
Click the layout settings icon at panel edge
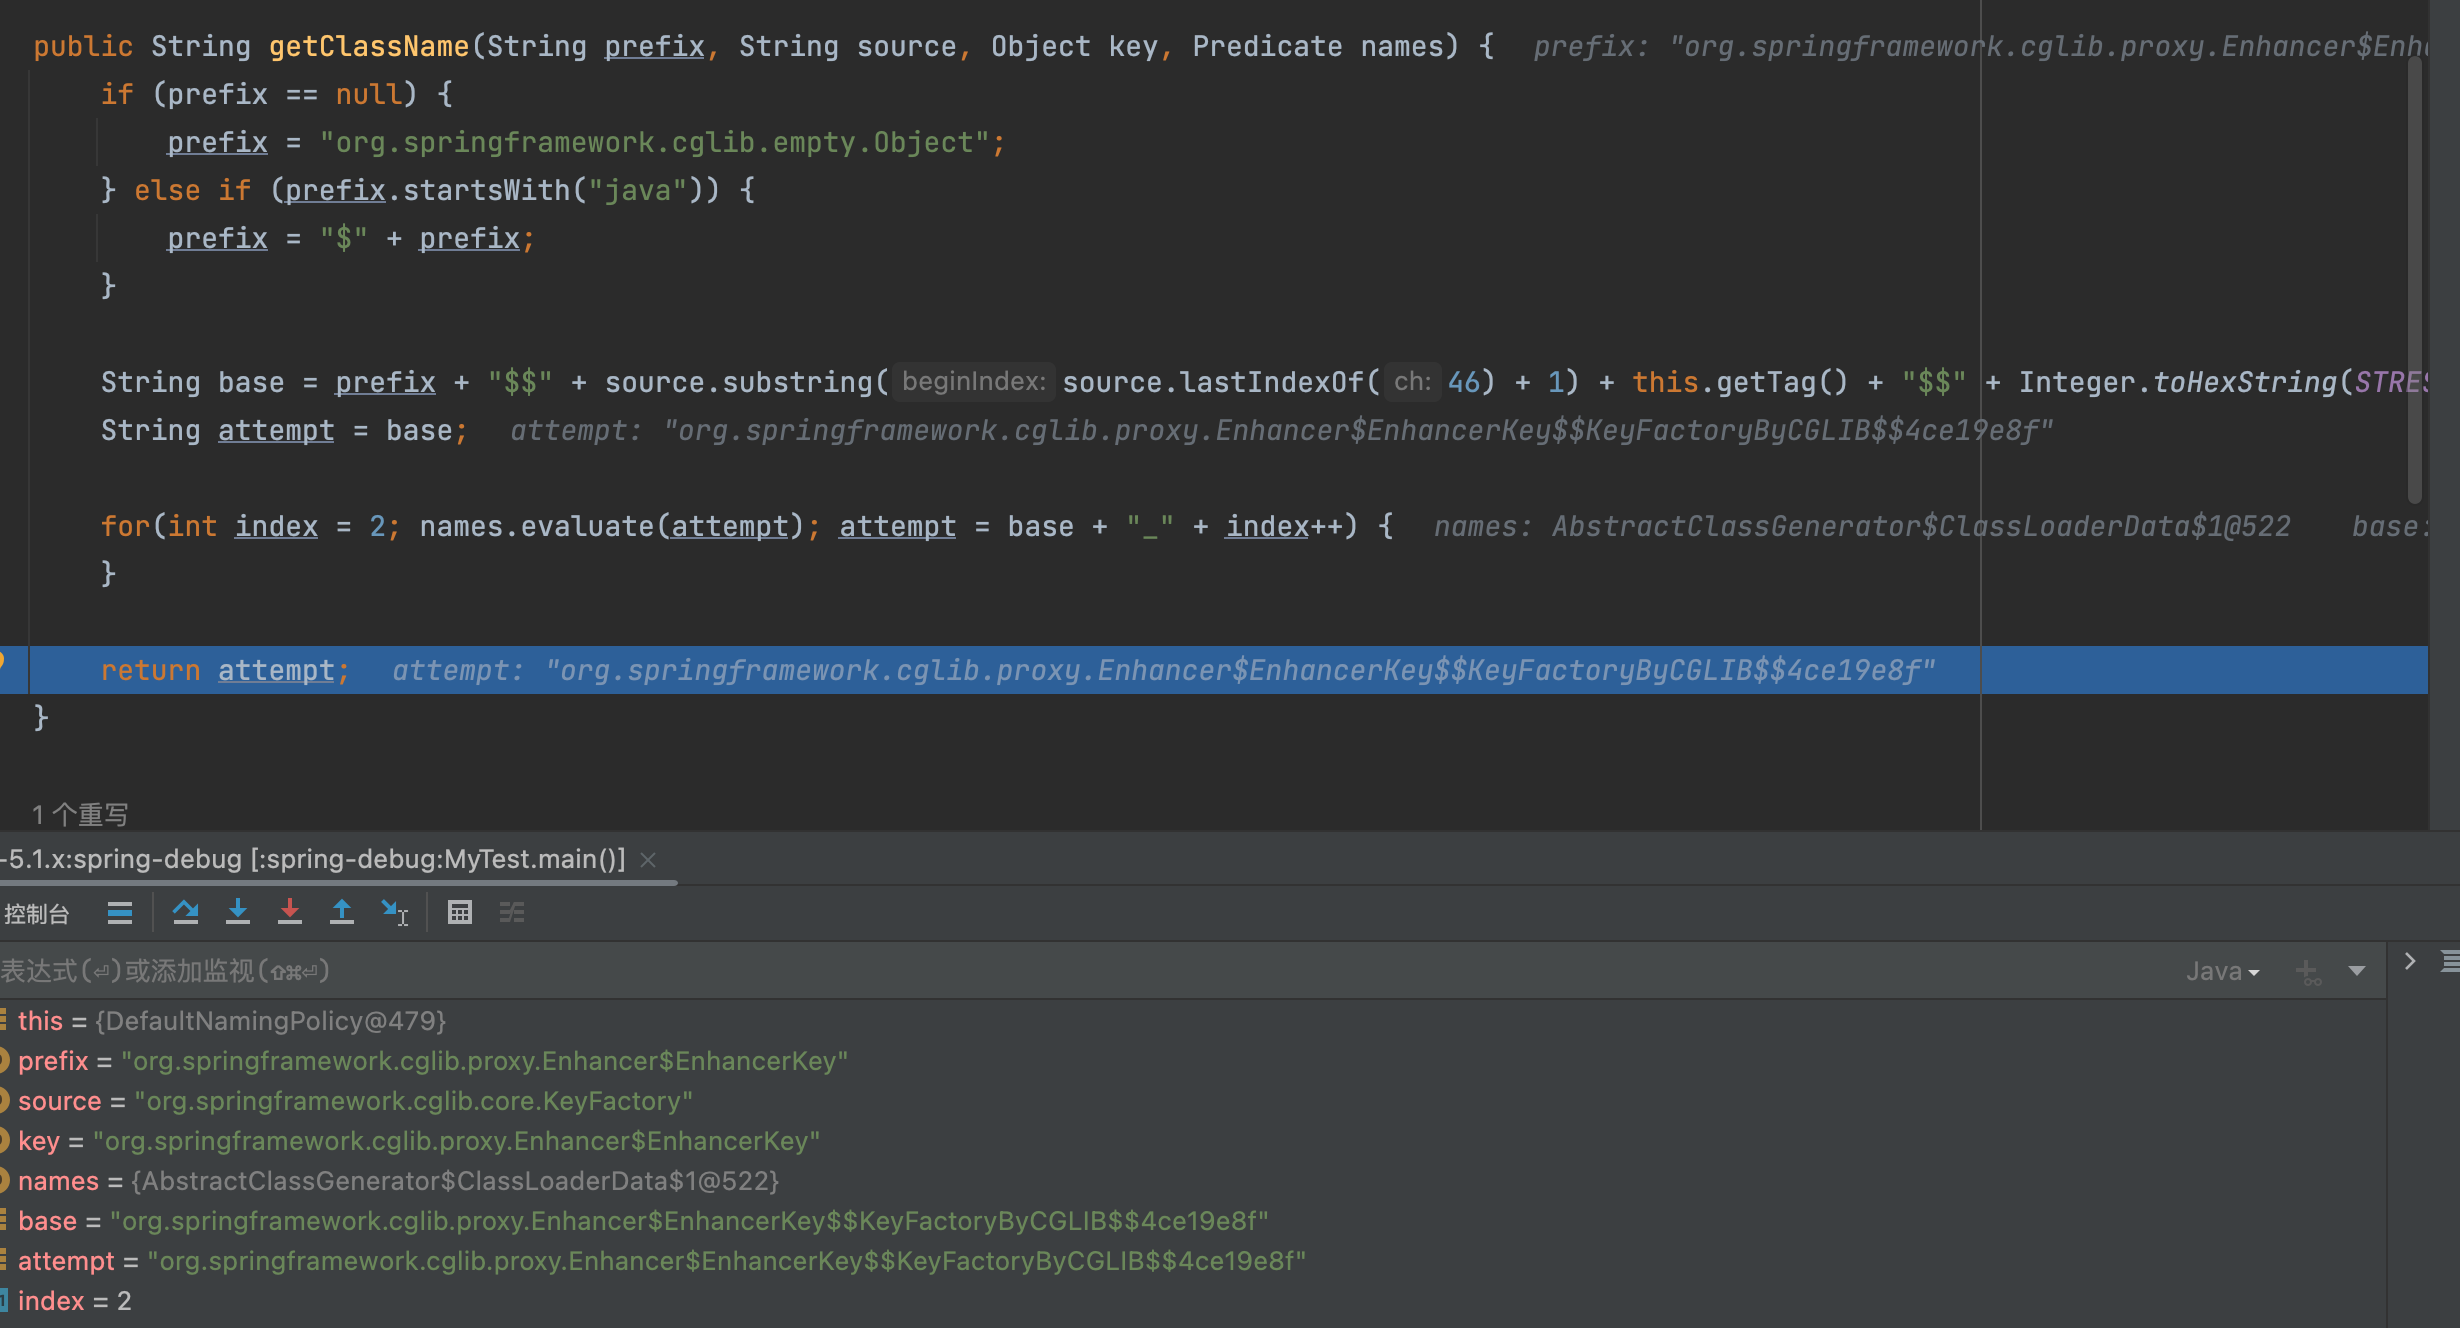click(2450, 961)
